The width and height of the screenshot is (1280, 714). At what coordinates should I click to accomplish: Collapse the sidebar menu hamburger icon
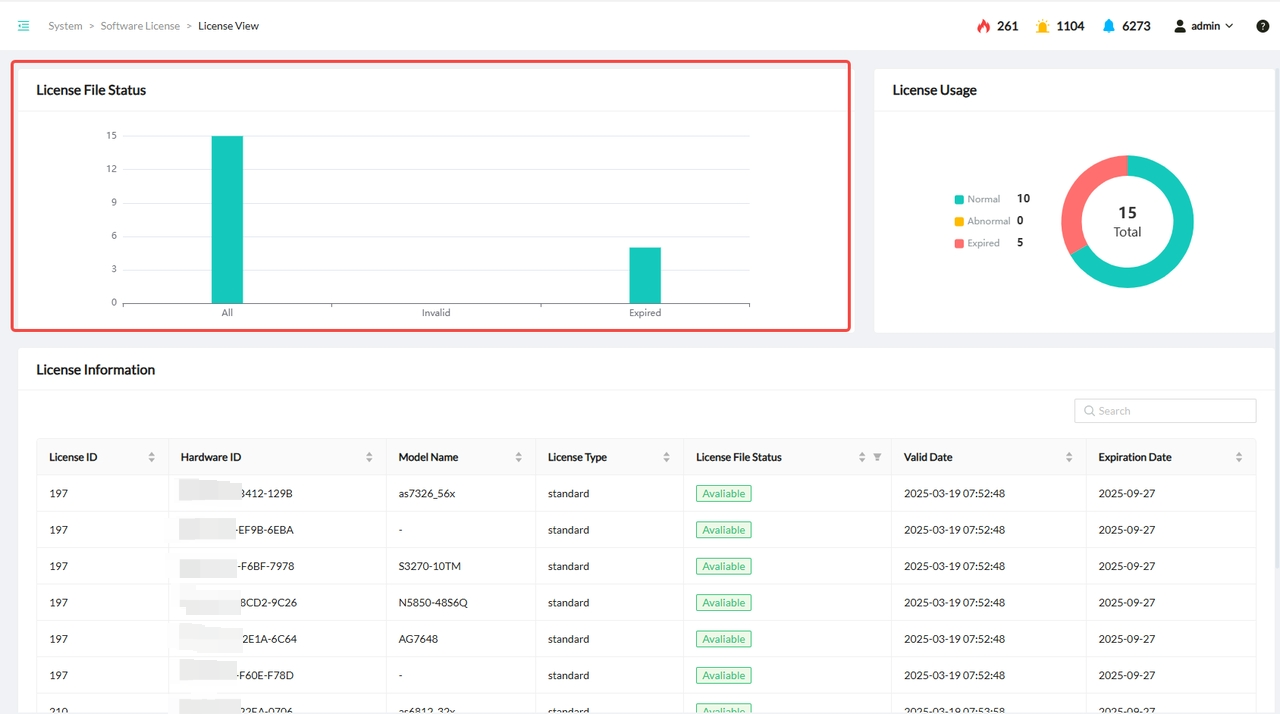(x=23, y=26)
